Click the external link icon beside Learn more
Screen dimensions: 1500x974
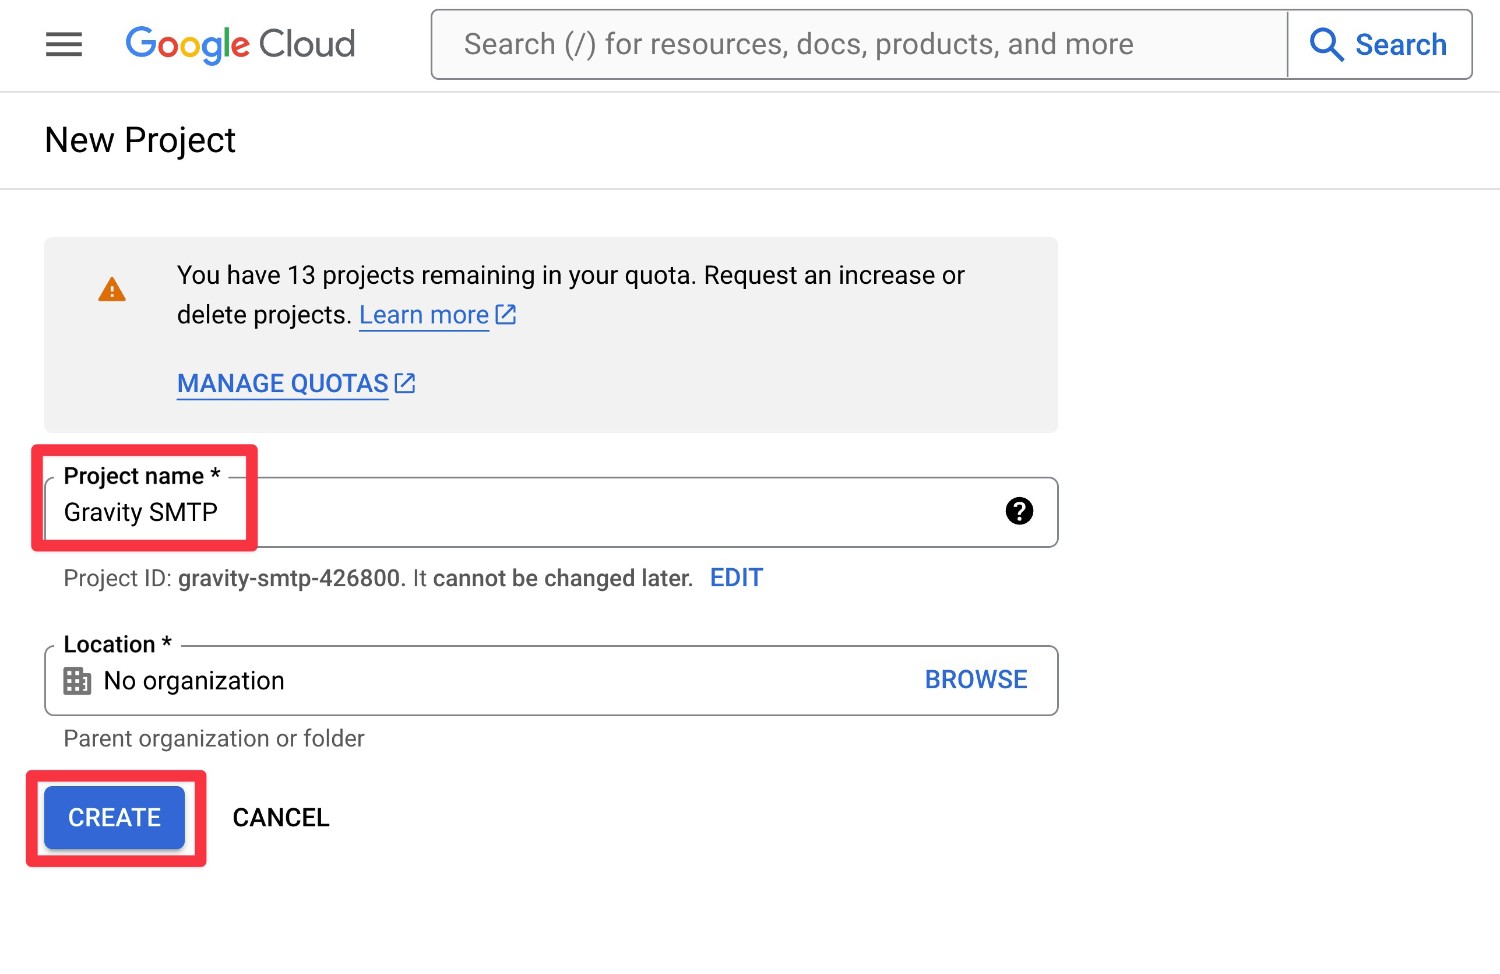tap(506, 314)
